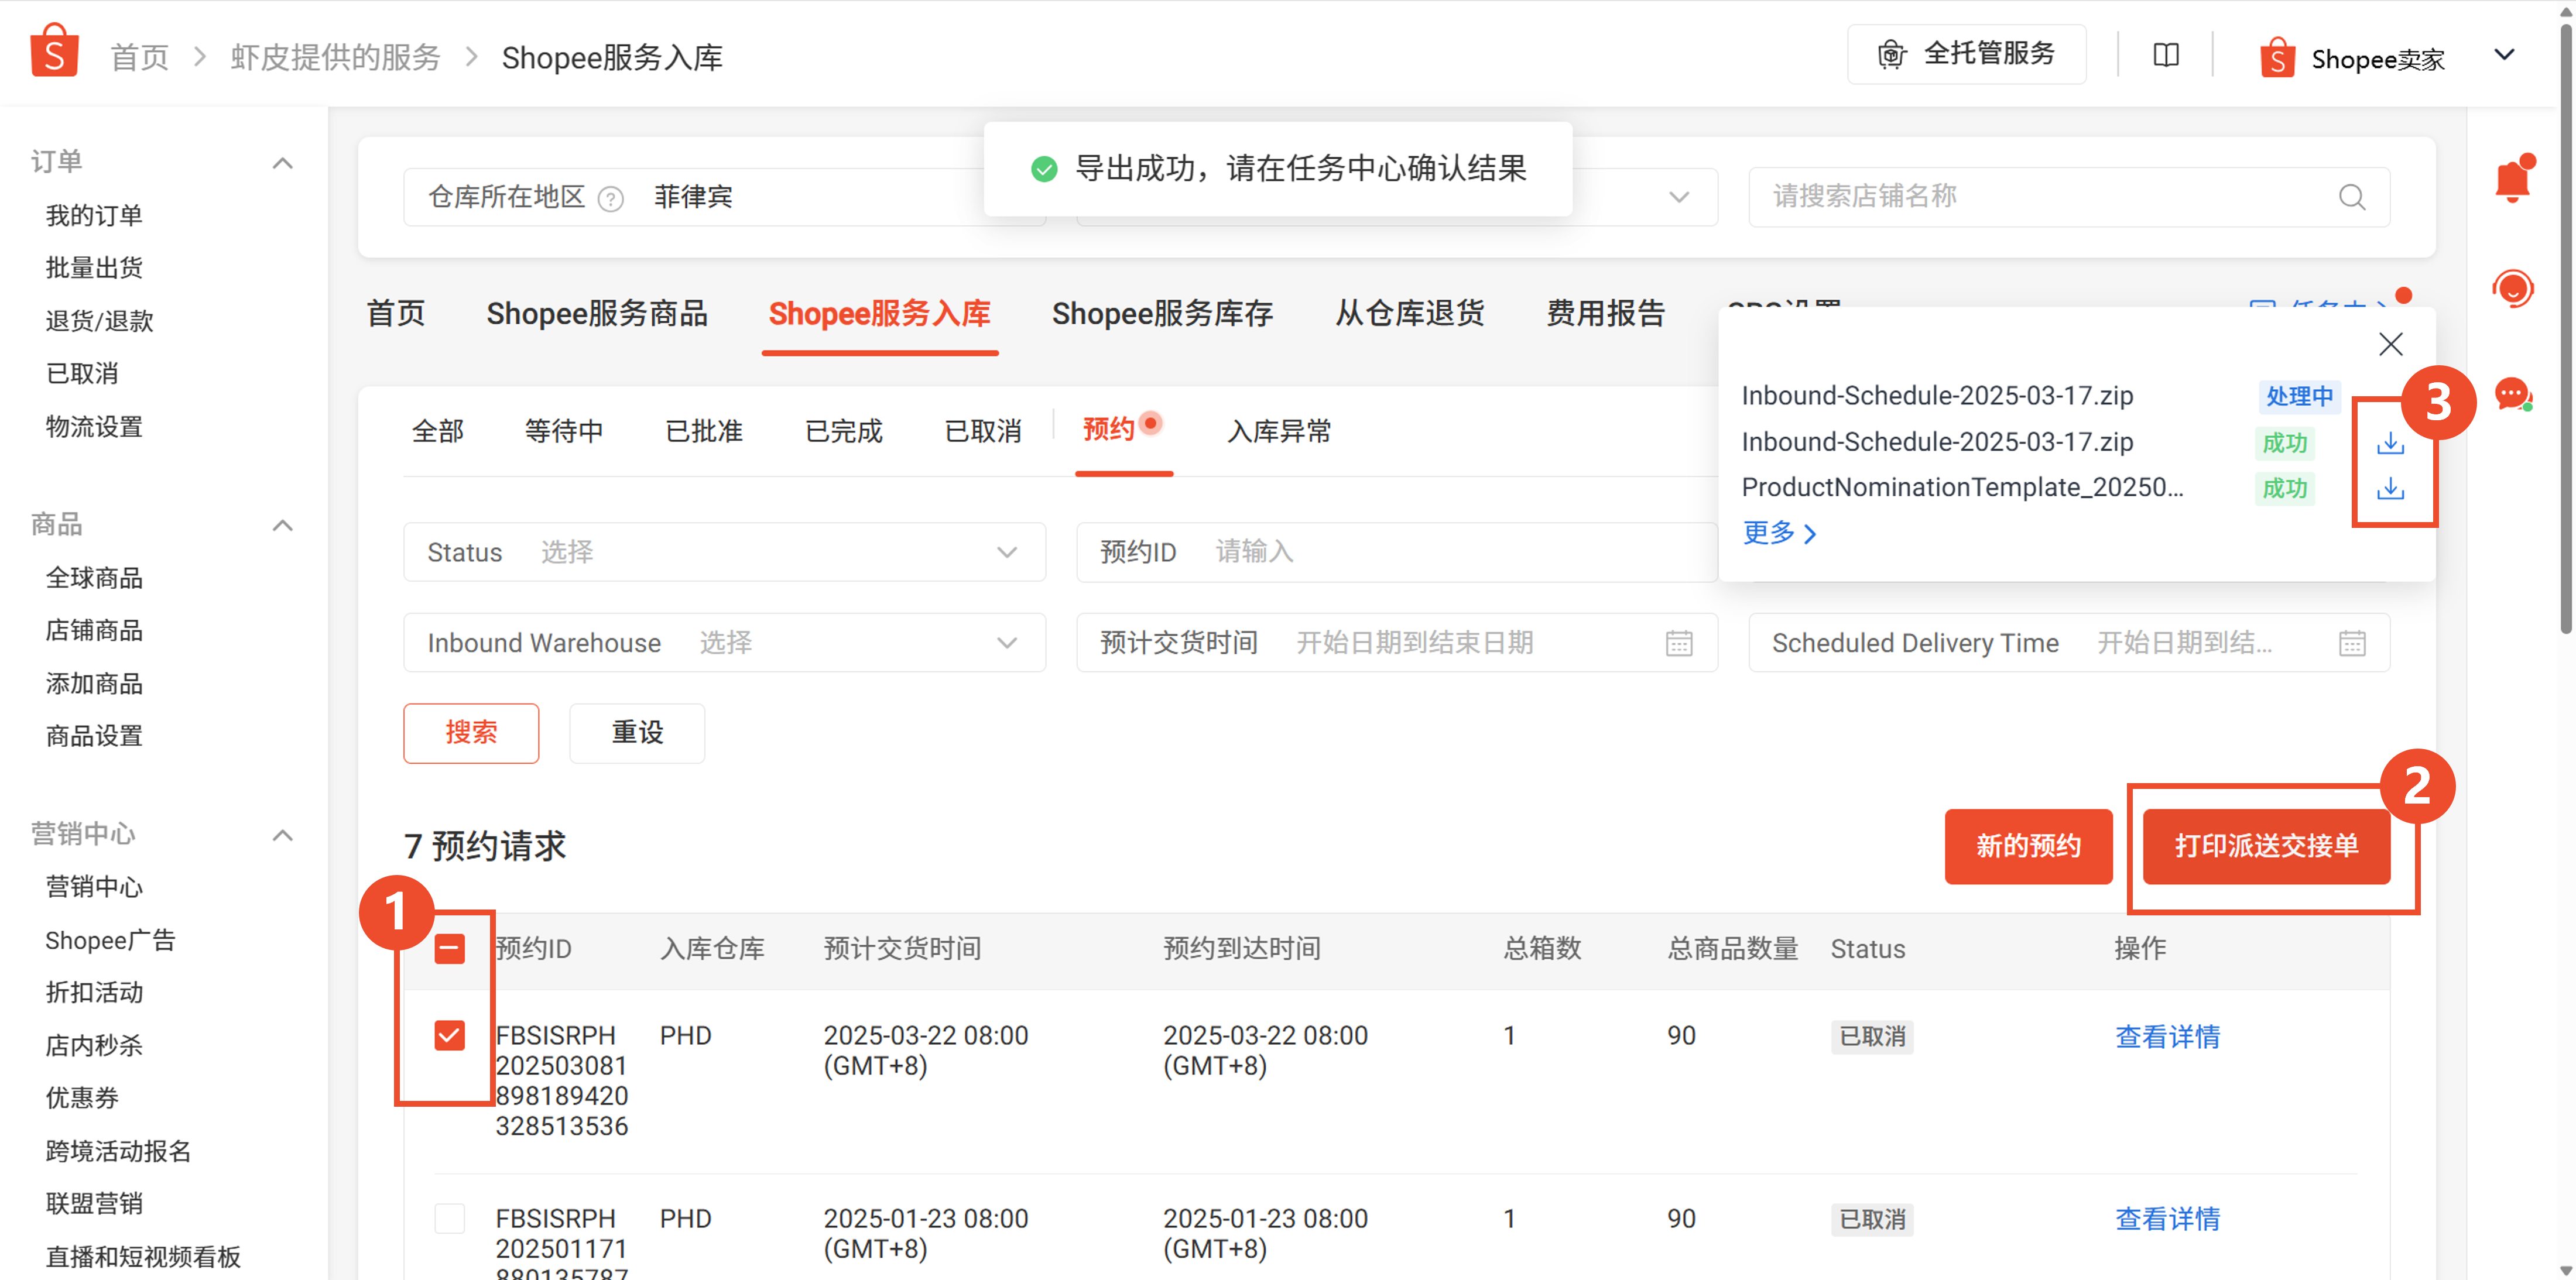
Task: Toggle the select-all checkbox in table header
Action: click(450, 948)
